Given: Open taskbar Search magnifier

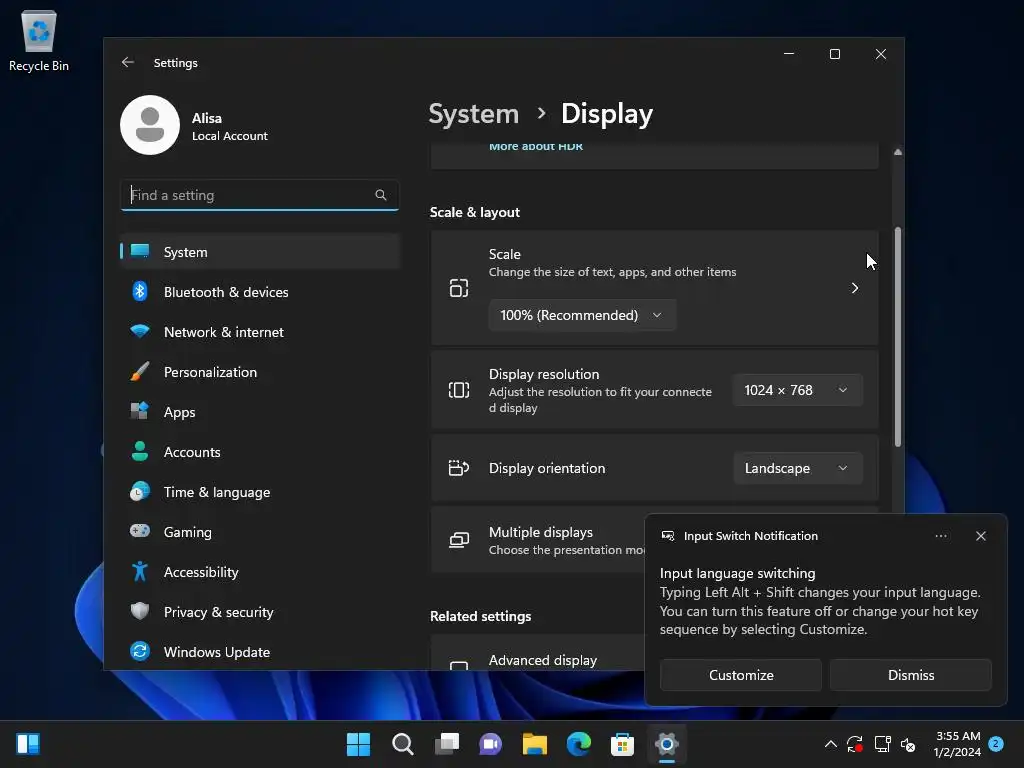Looking at the screenshot, I should [402, 744].
